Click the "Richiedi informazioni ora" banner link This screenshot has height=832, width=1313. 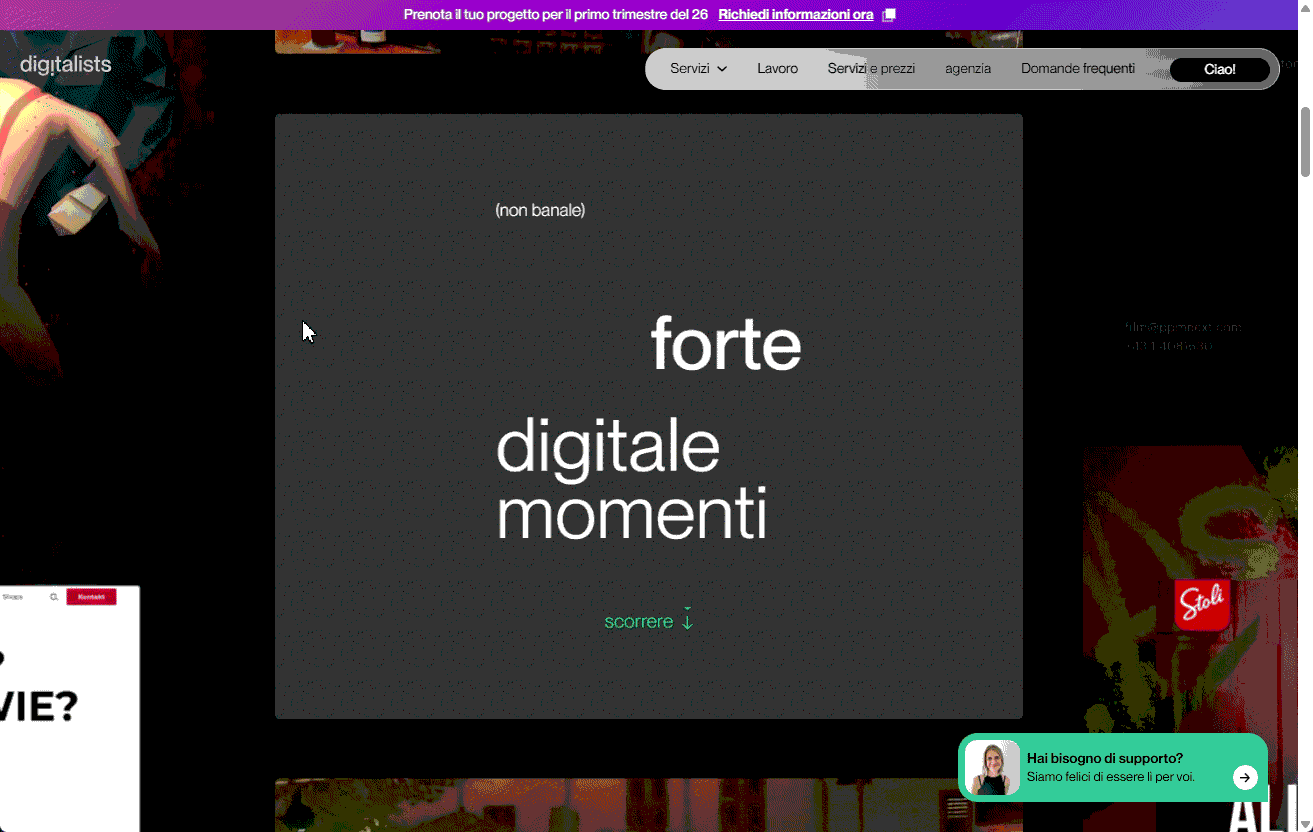pos(795,14)
